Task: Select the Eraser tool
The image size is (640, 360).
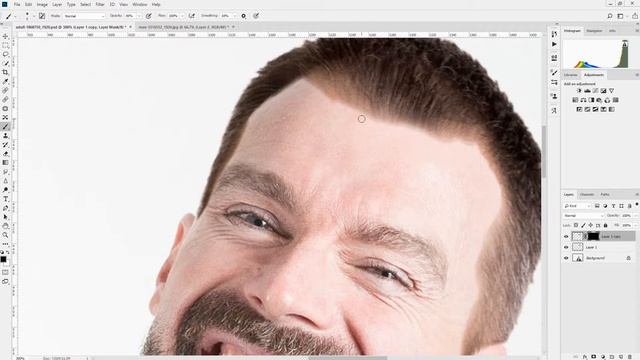Action: [x=5, y=154]
